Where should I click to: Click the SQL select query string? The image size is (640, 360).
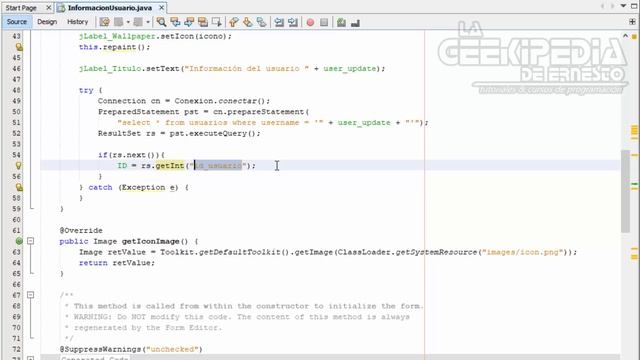tap(220, 122)
